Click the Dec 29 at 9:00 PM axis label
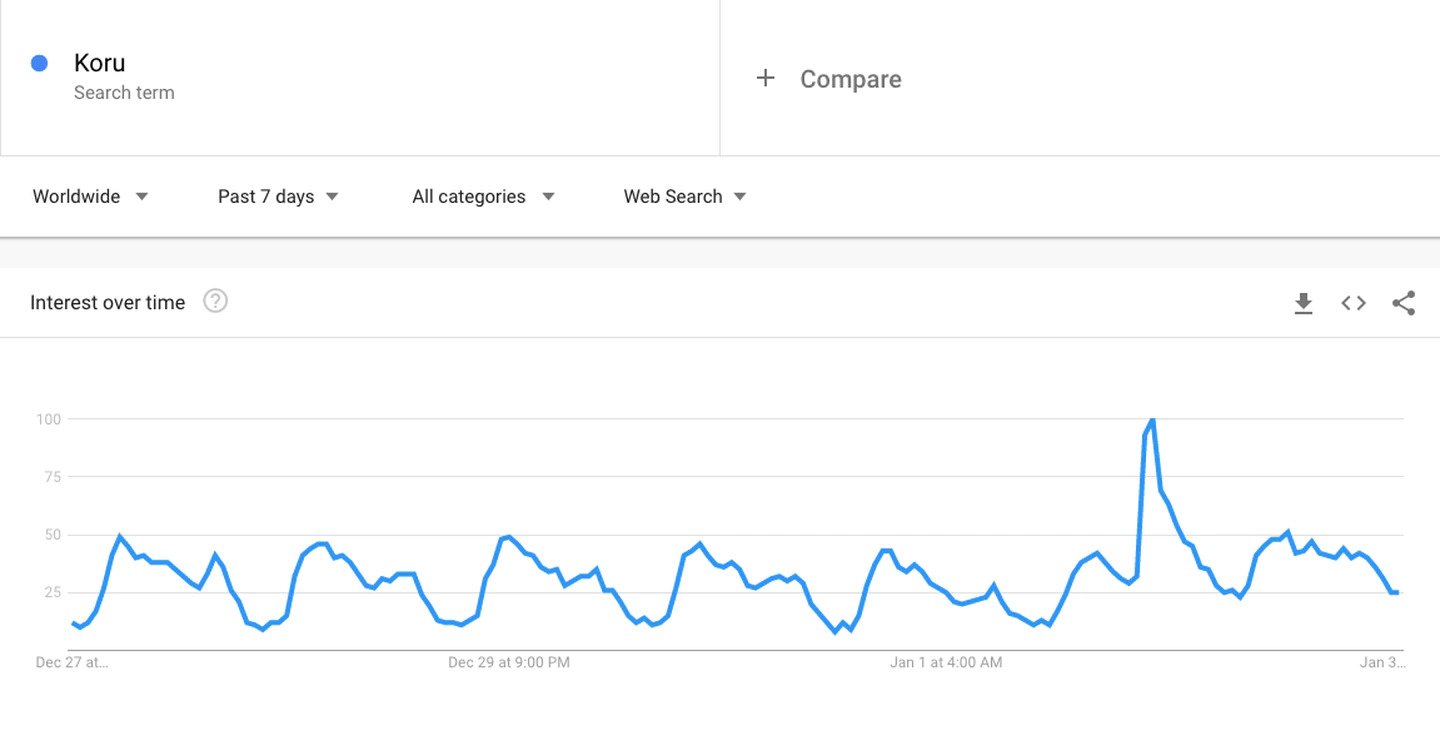 509,662
